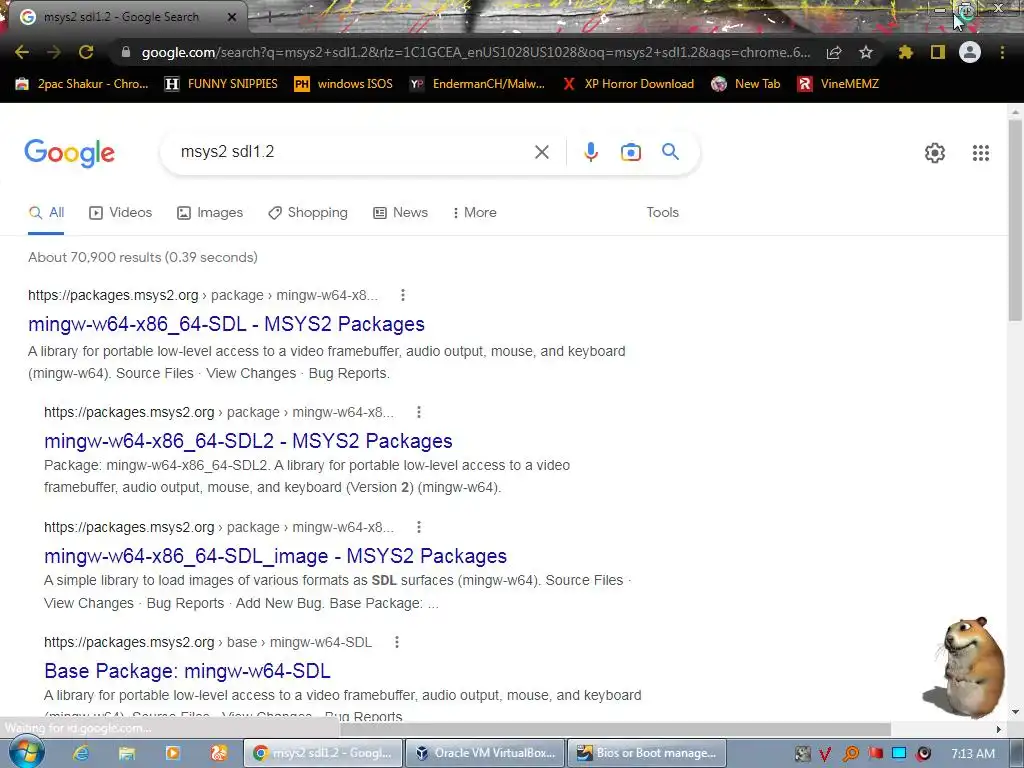Open Windows Explorer folder on taskbar

(x=126, y=753)
